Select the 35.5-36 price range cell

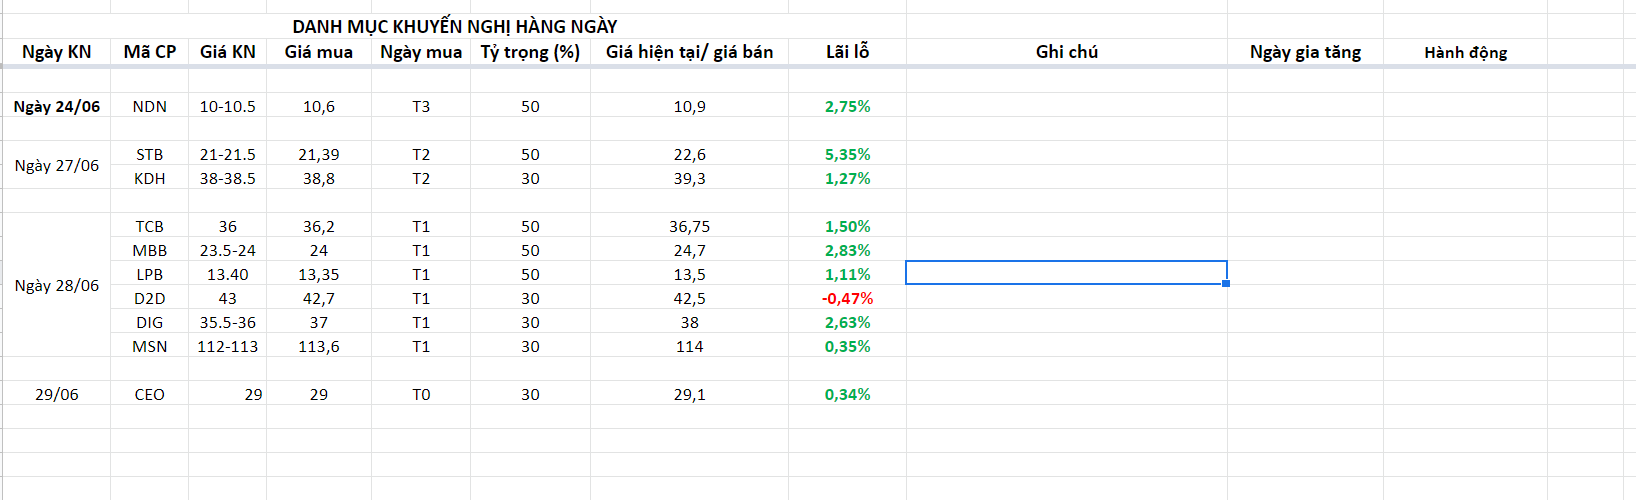(x=228, y=322)
